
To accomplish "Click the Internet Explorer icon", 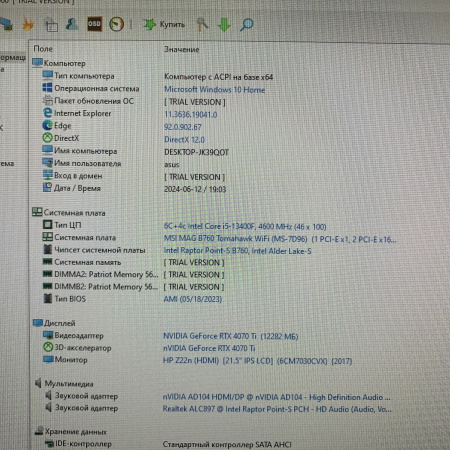I will 48,113.
